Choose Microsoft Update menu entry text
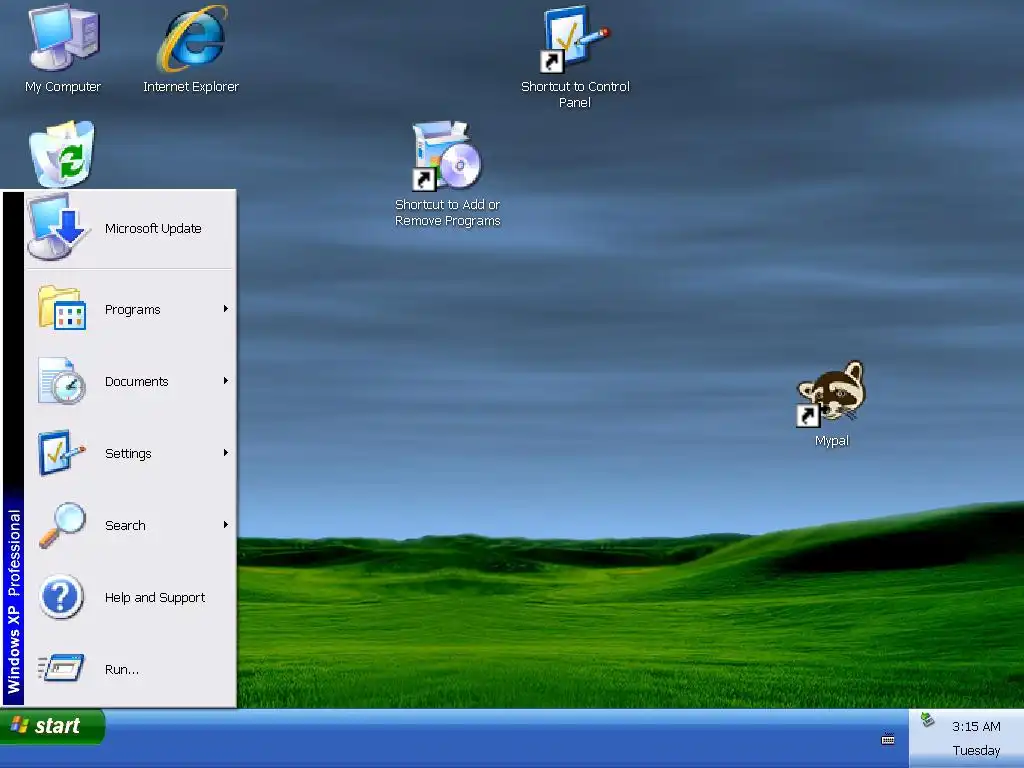The width and height of the screenshot is (1024, 768). coord(153,229)
